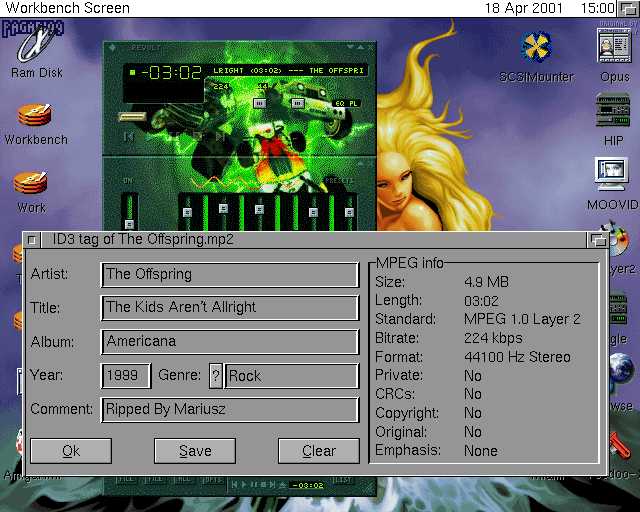Click the Comment field Ripped By Mariusz

(230, 410)
